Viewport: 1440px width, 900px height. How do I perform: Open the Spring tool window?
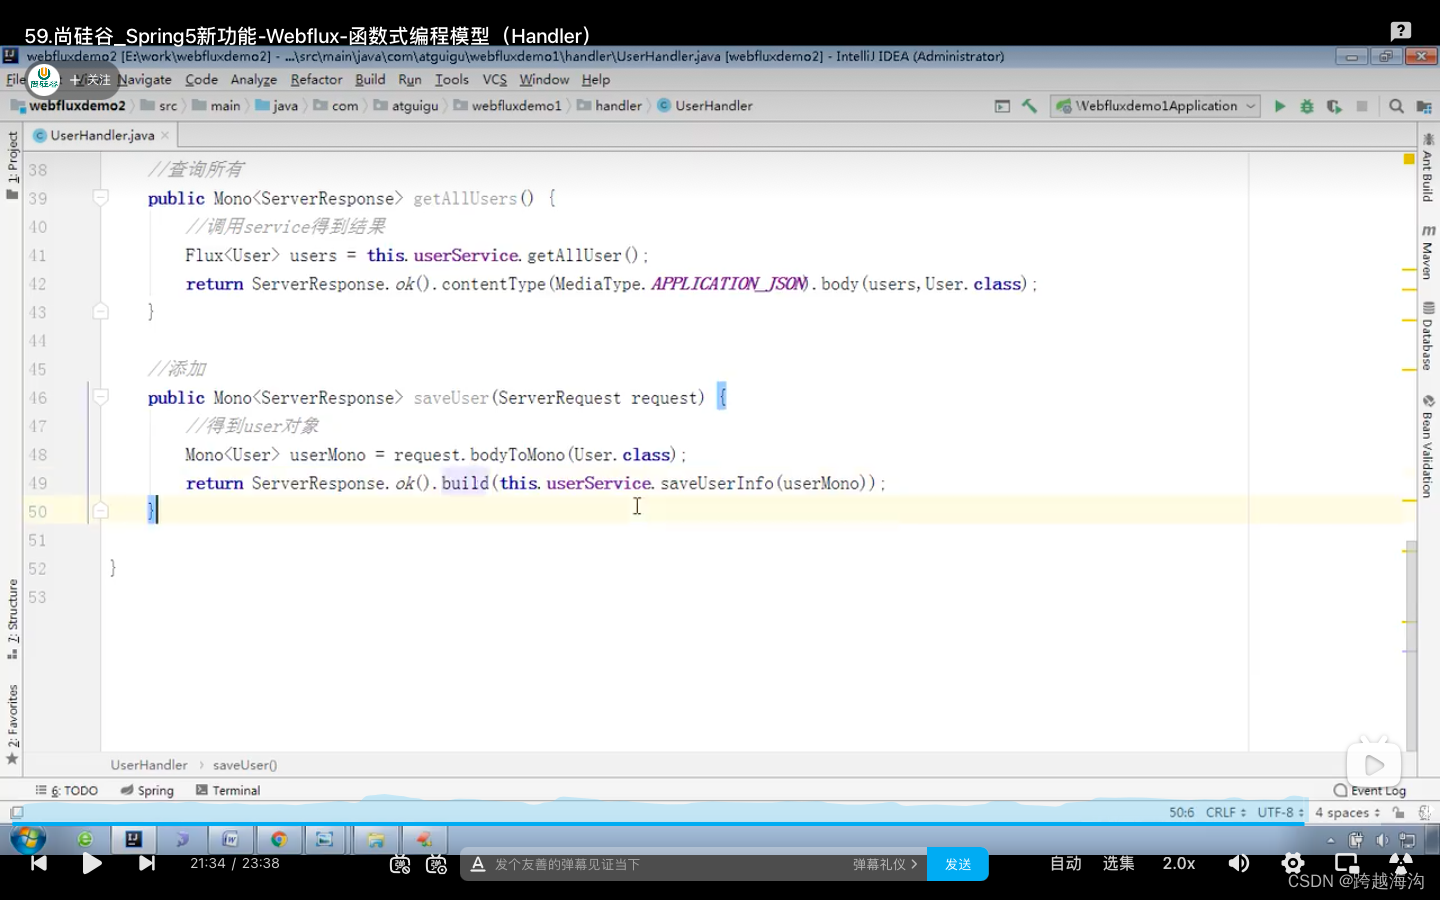(147, 790)
